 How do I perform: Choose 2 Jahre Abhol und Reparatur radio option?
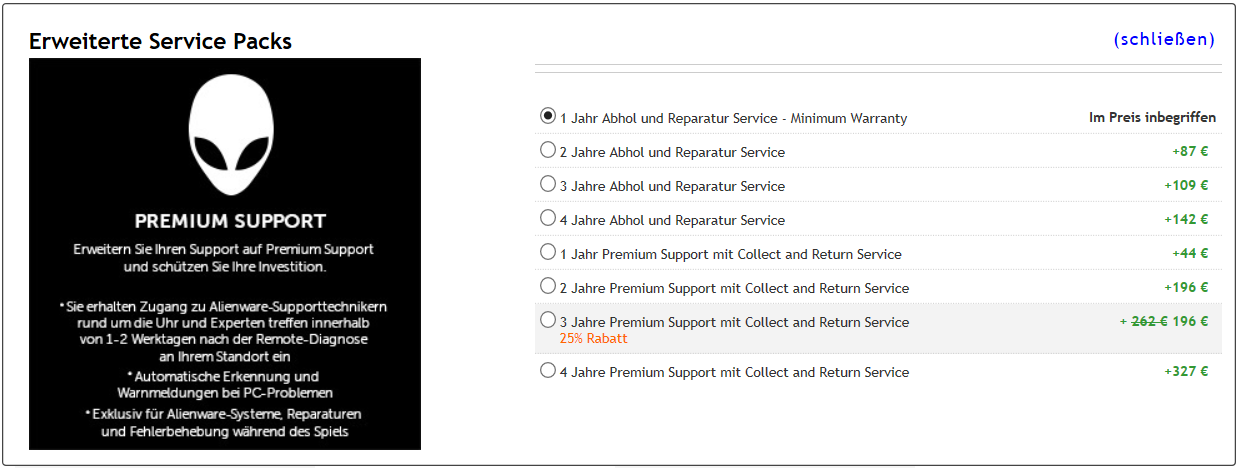[x=548, y=150]
